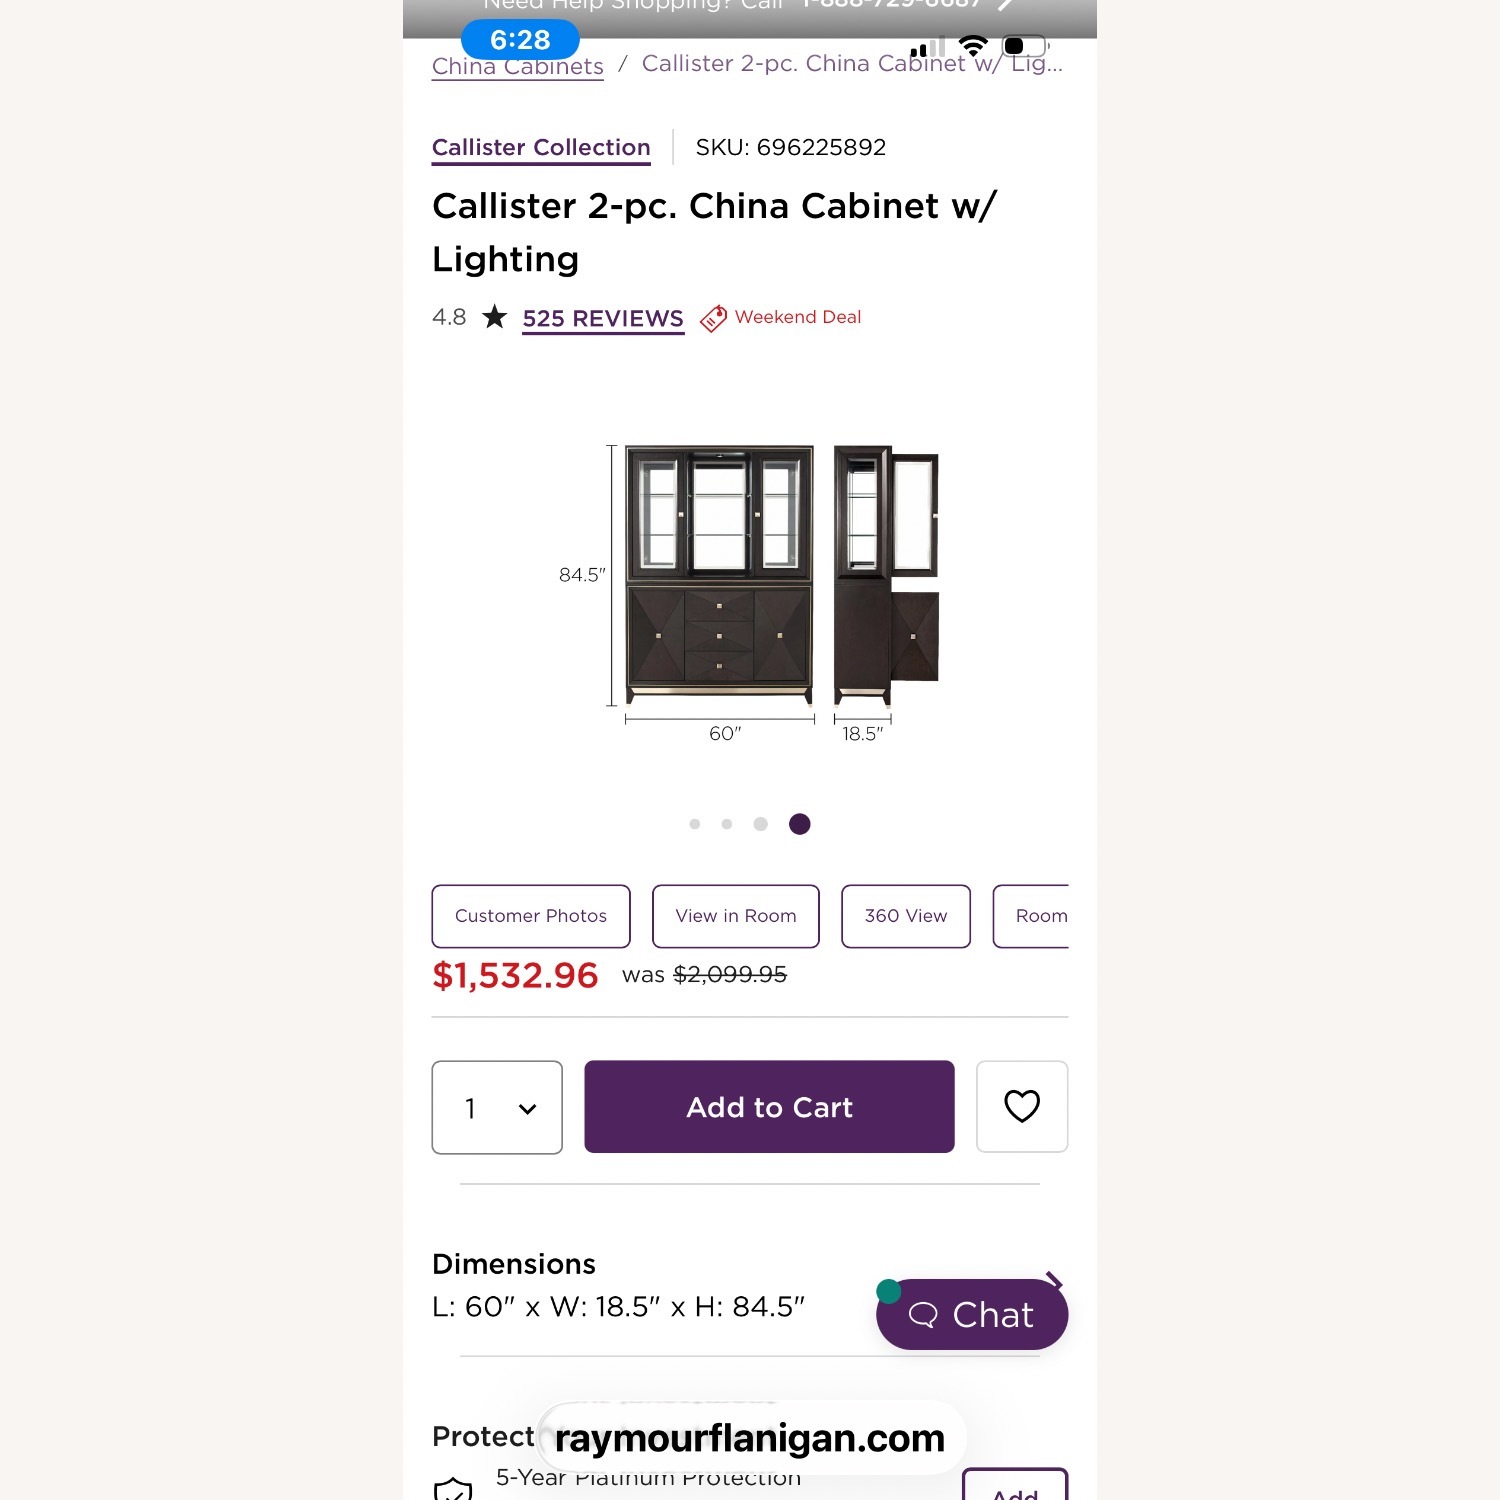1500x1500 pixels.
Task: Select the second carousel dot
Action: (727, 824)
